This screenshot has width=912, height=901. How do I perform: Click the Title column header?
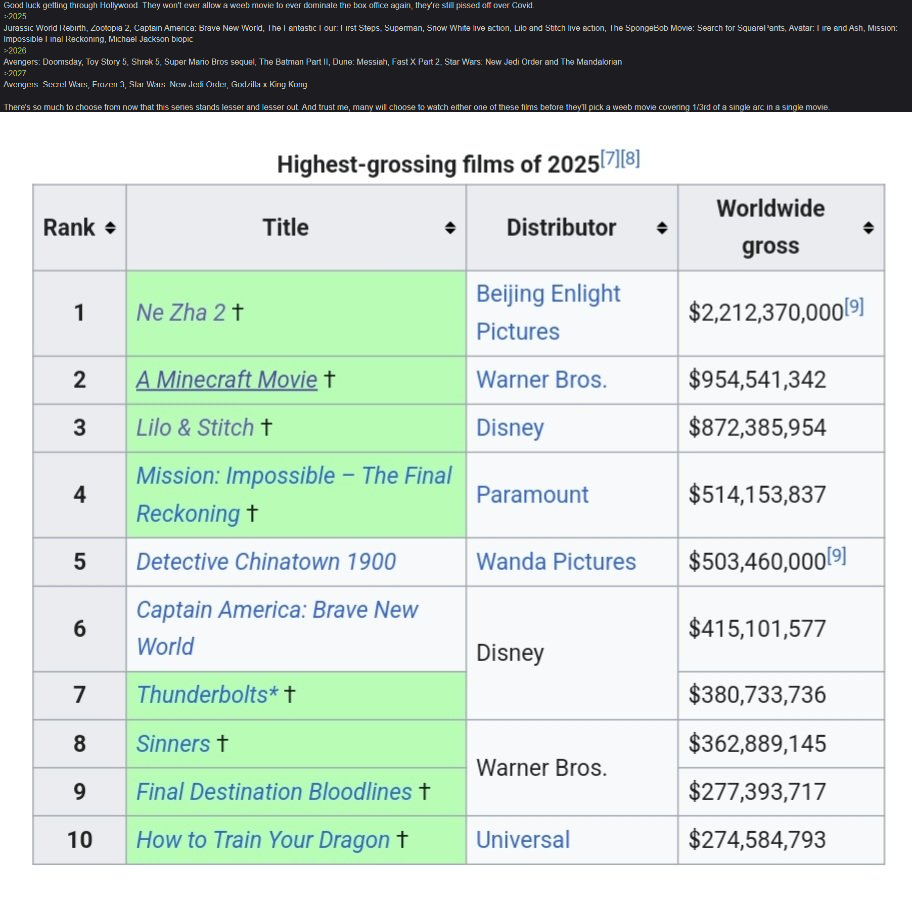point(296,227)
